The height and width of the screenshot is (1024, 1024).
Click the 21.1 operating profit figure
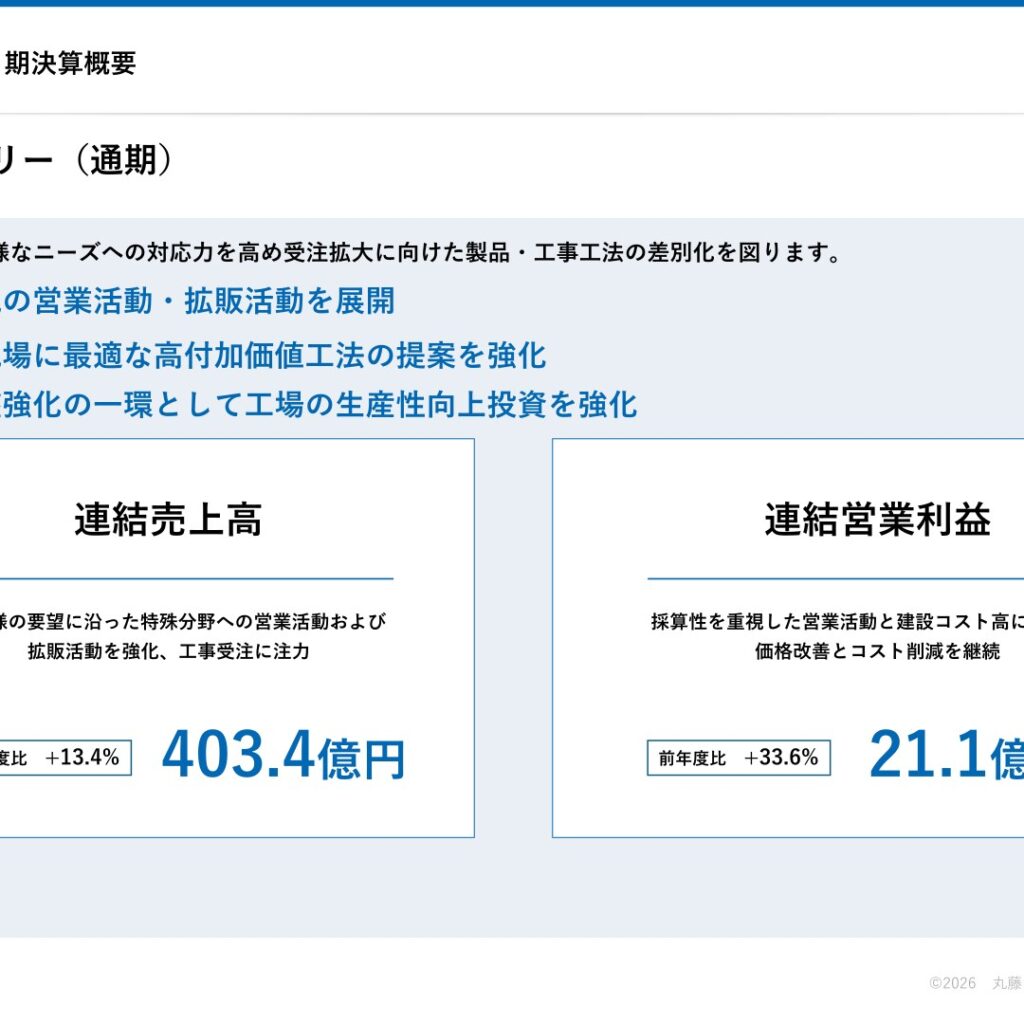click(x=927, y=755)
